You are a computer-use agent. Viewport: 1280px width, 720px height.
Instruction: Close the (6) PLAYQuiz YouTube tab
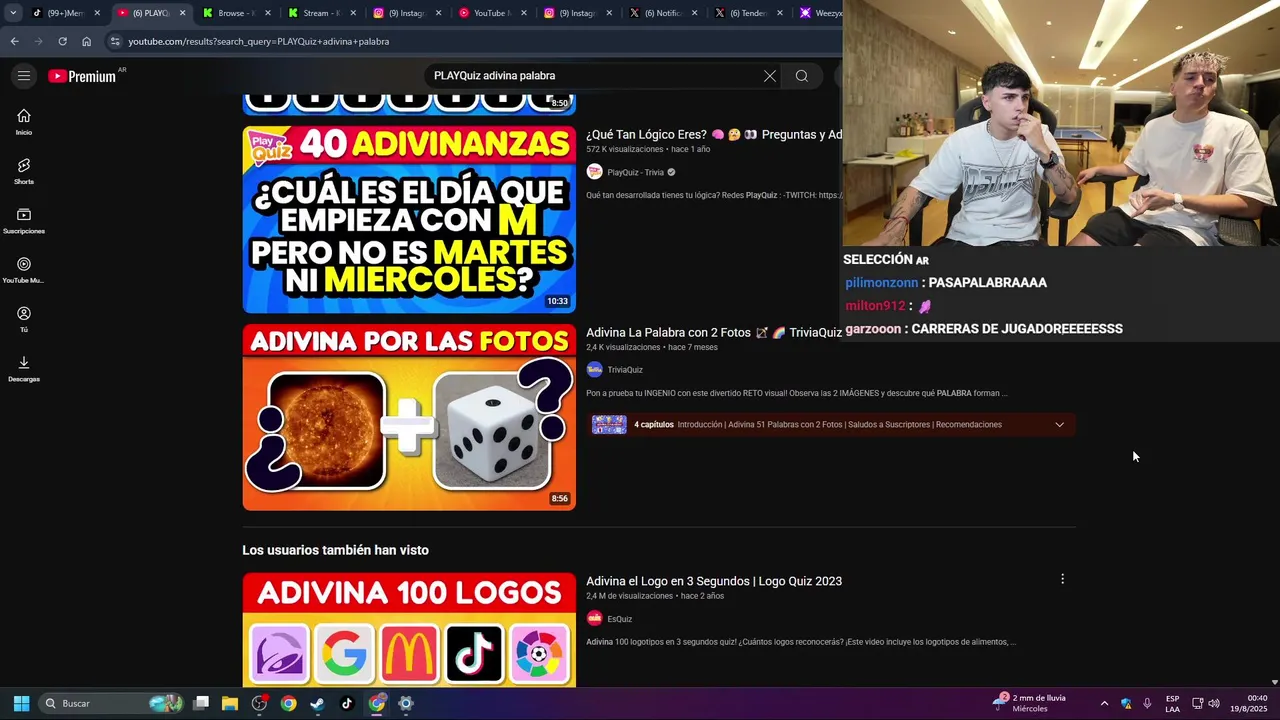pos(182,13)
